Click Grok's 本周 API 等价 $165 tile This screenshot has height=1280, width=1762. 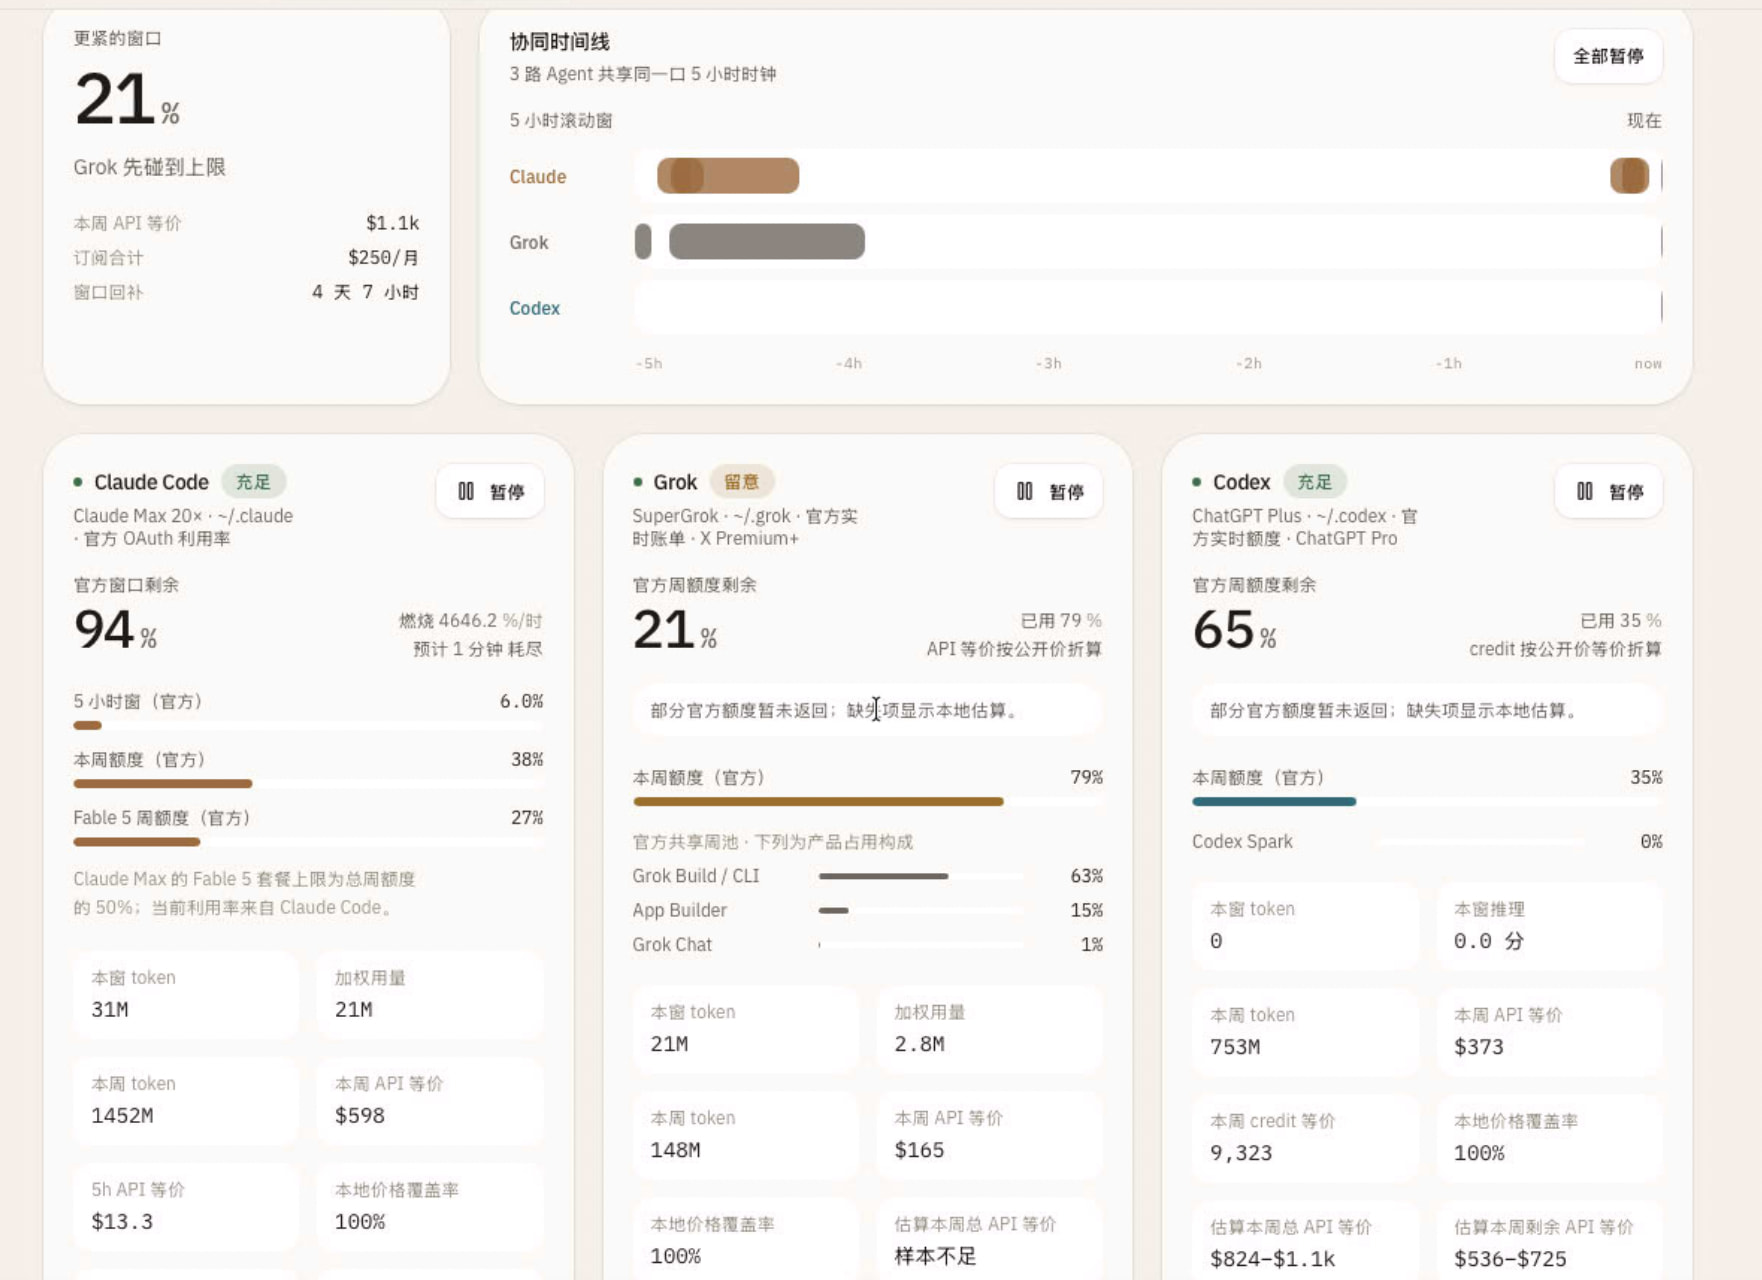(990, 1134)
